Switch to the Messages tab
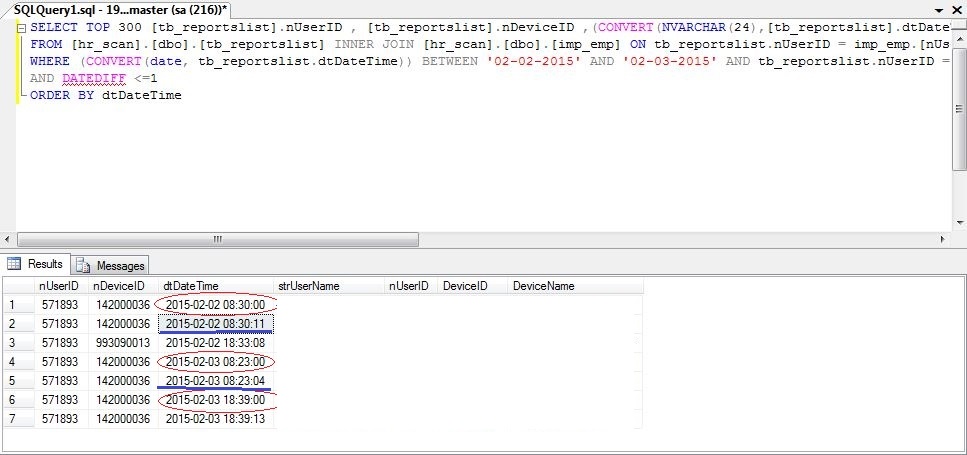Image resolution: width=967 pixels, height=455 pixels. 111,266
